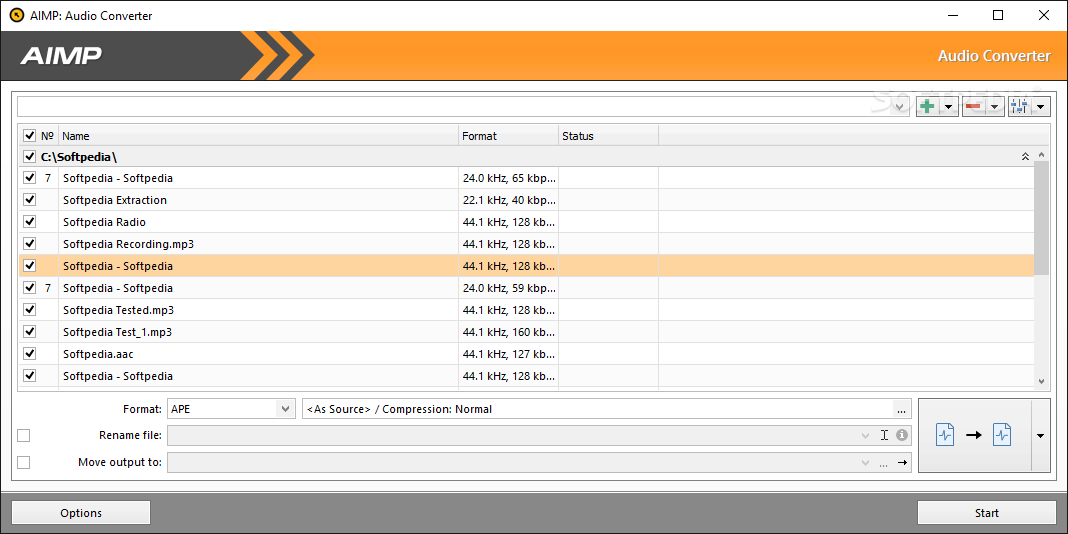Uncheck the C:\Softpedia\ group checkbox
1068x534 pixels.
29,157
